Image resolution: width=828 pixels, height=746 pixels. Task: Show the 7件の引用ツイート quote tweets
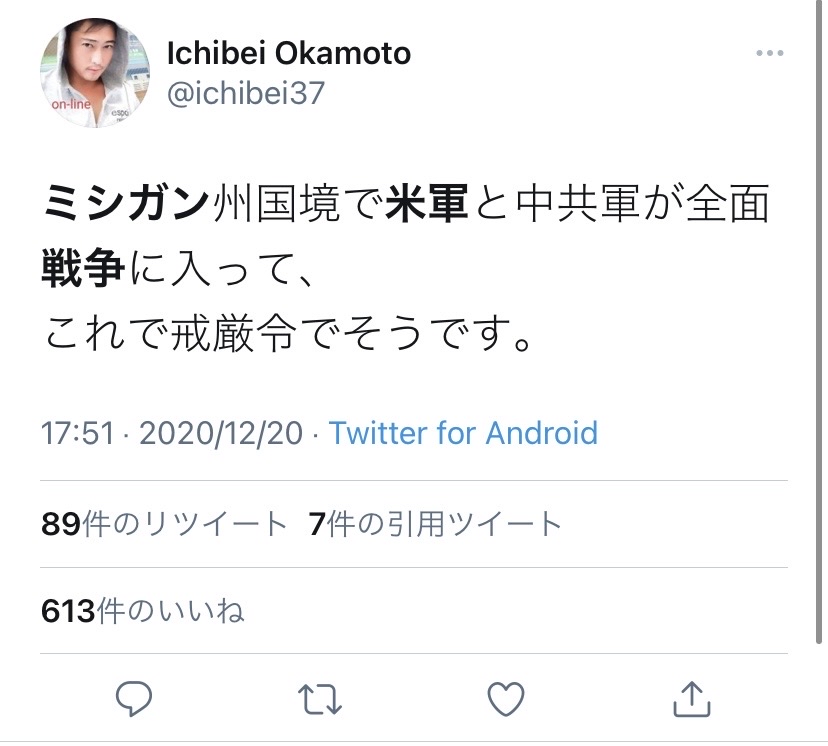click(x=436, y=523)
